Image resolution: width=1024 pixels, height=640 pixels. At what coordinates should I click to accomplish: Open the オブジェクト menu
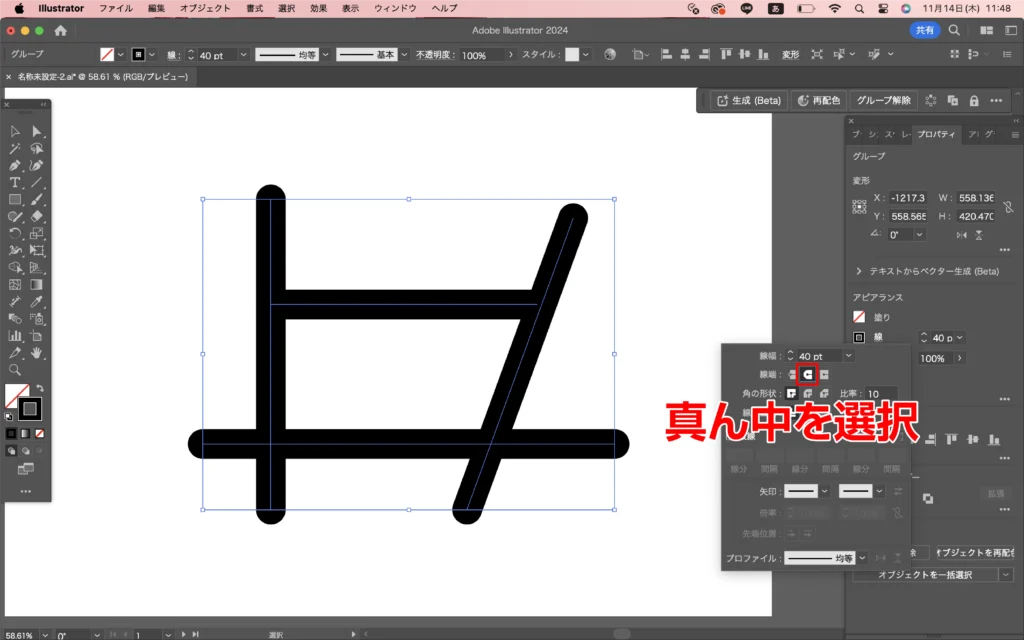pos(204,8)
